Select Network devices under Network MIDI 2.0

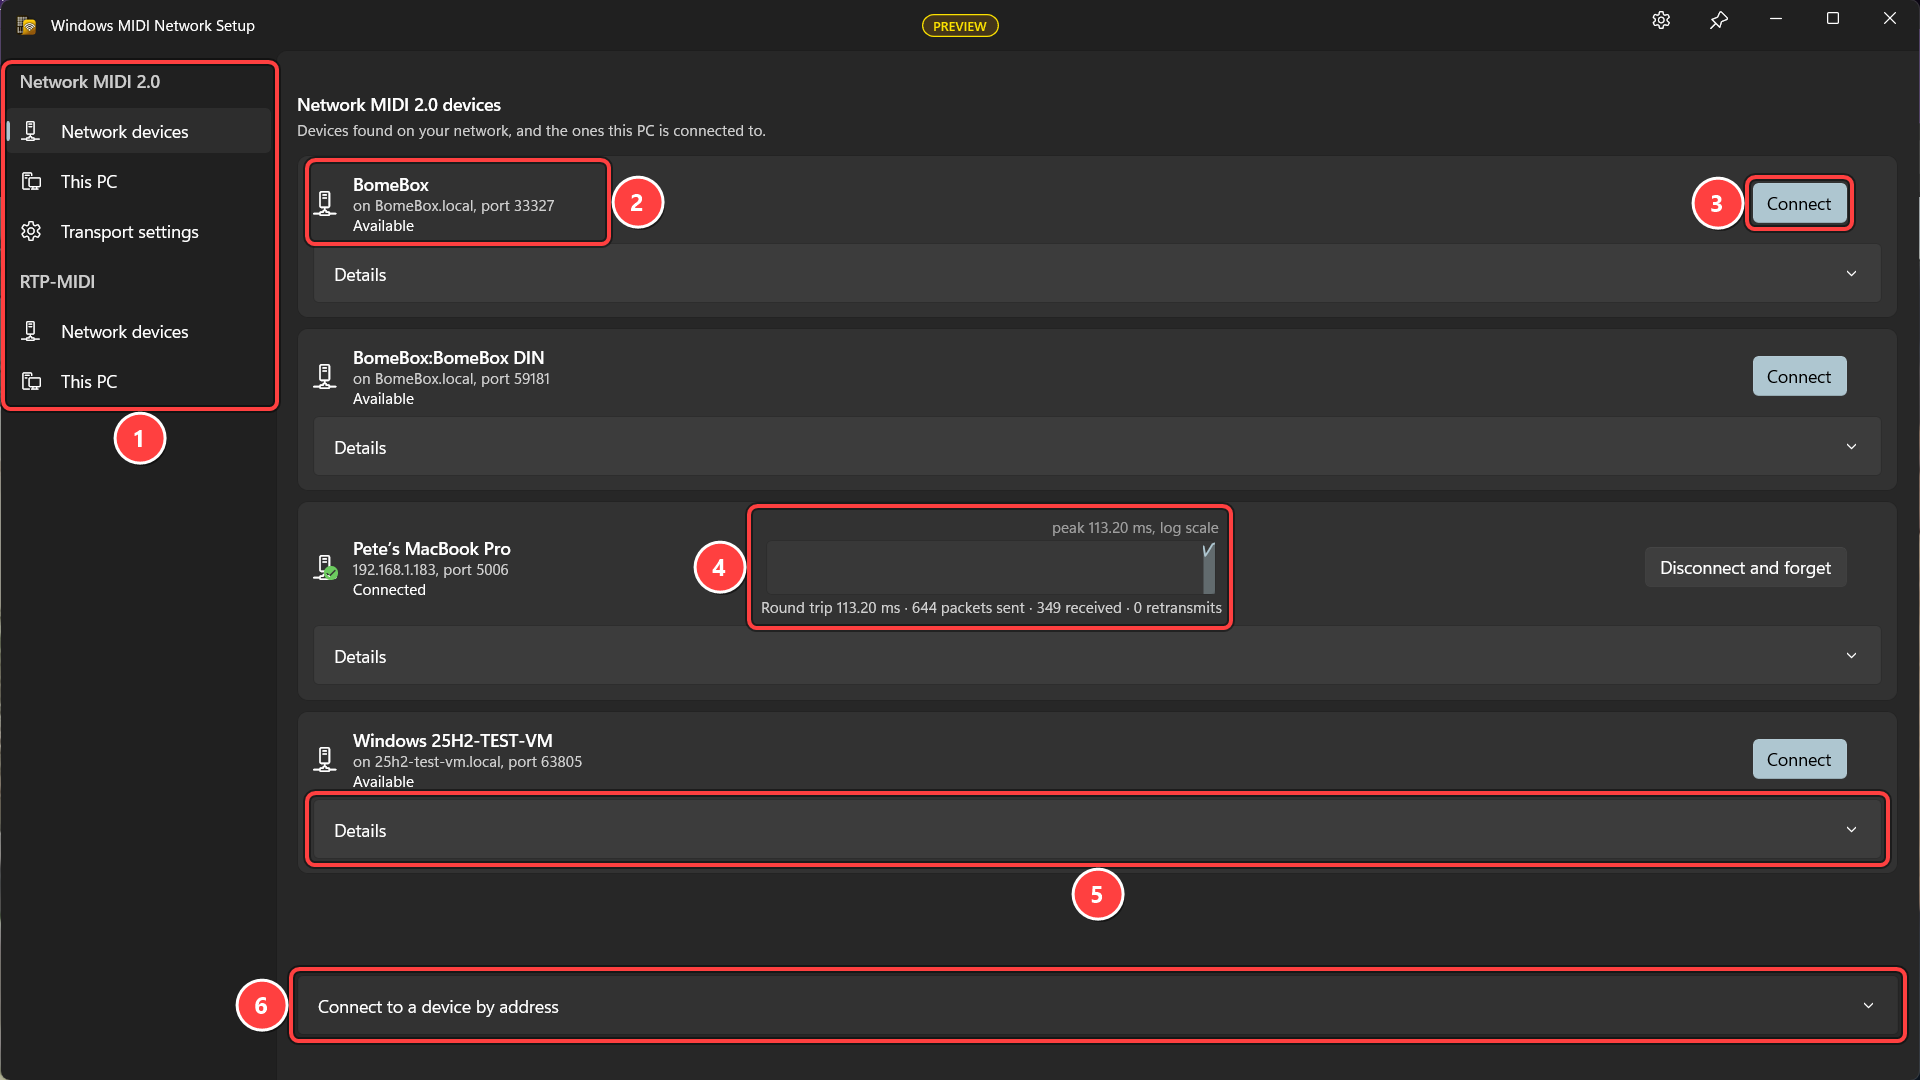click(x=140, y=131)
